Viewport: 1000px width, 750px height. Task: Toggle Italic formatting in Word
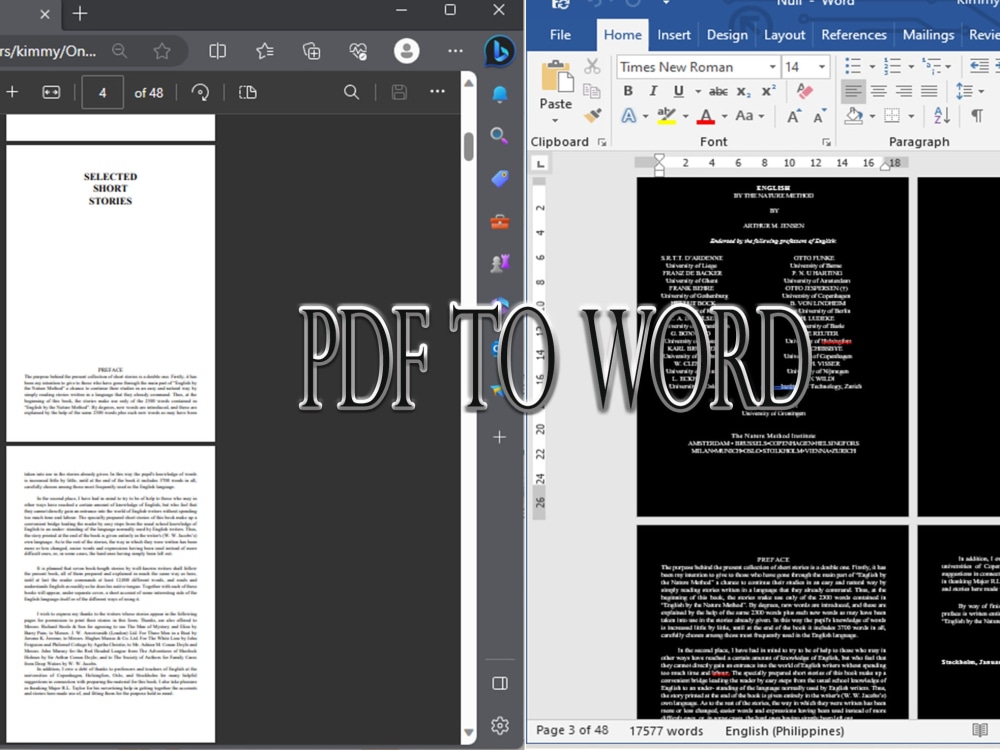pos(653,91)
